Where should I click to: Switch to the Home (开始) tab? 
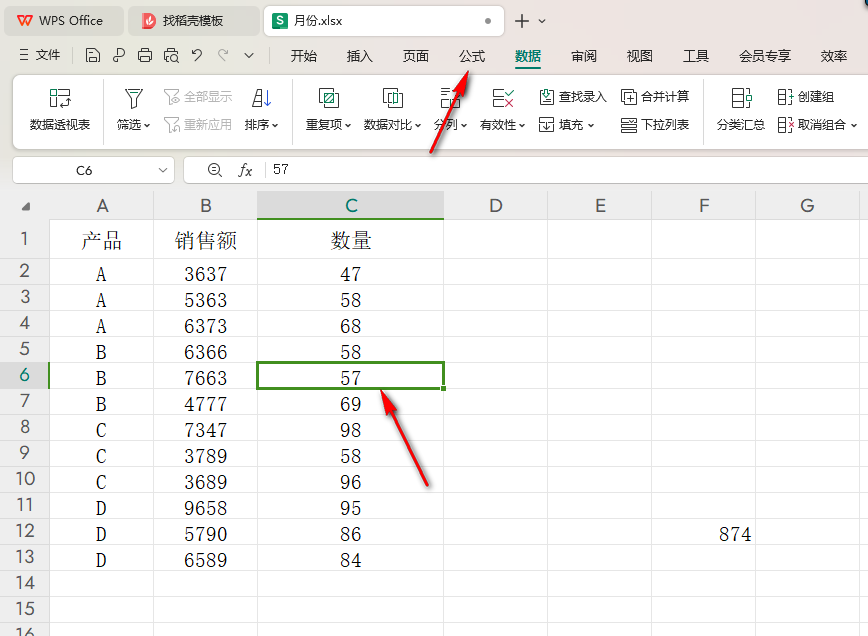coord(304,56)
